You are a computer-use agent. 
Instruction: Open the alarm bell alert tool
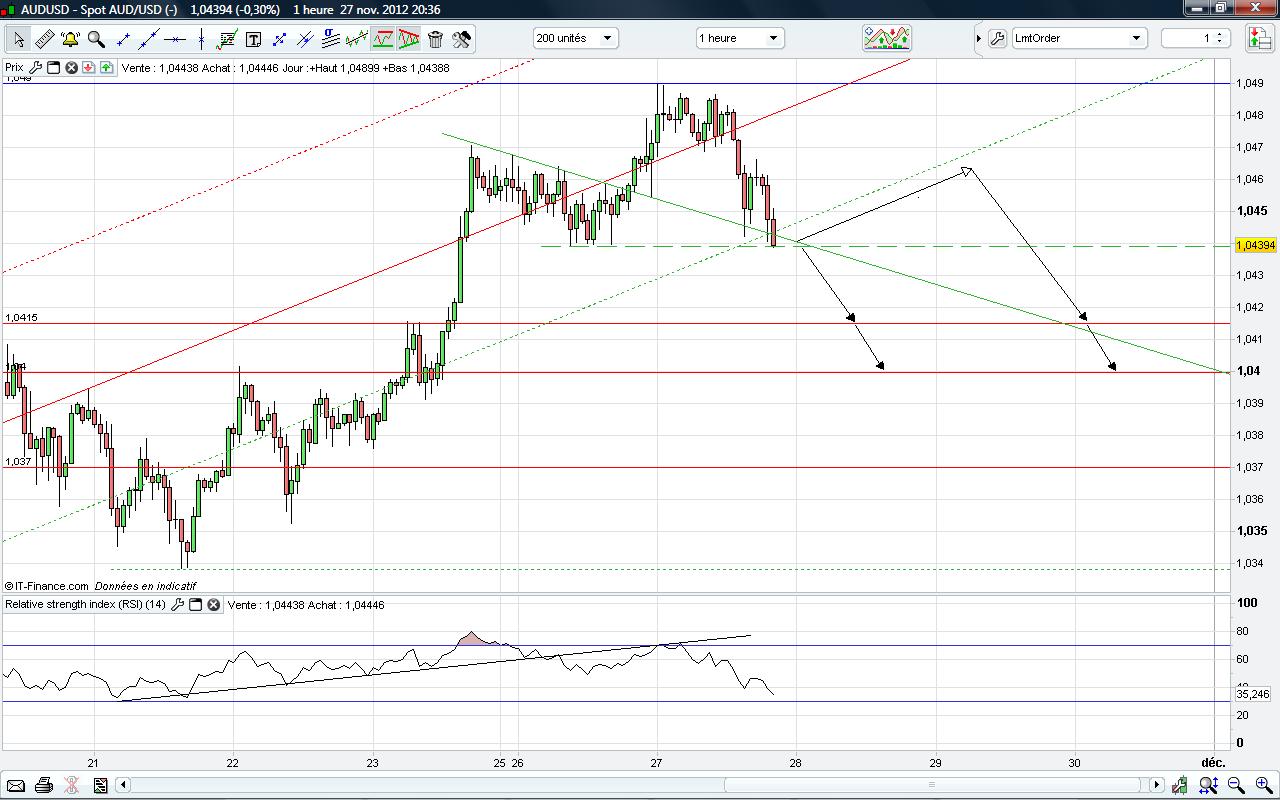(70, 39)
